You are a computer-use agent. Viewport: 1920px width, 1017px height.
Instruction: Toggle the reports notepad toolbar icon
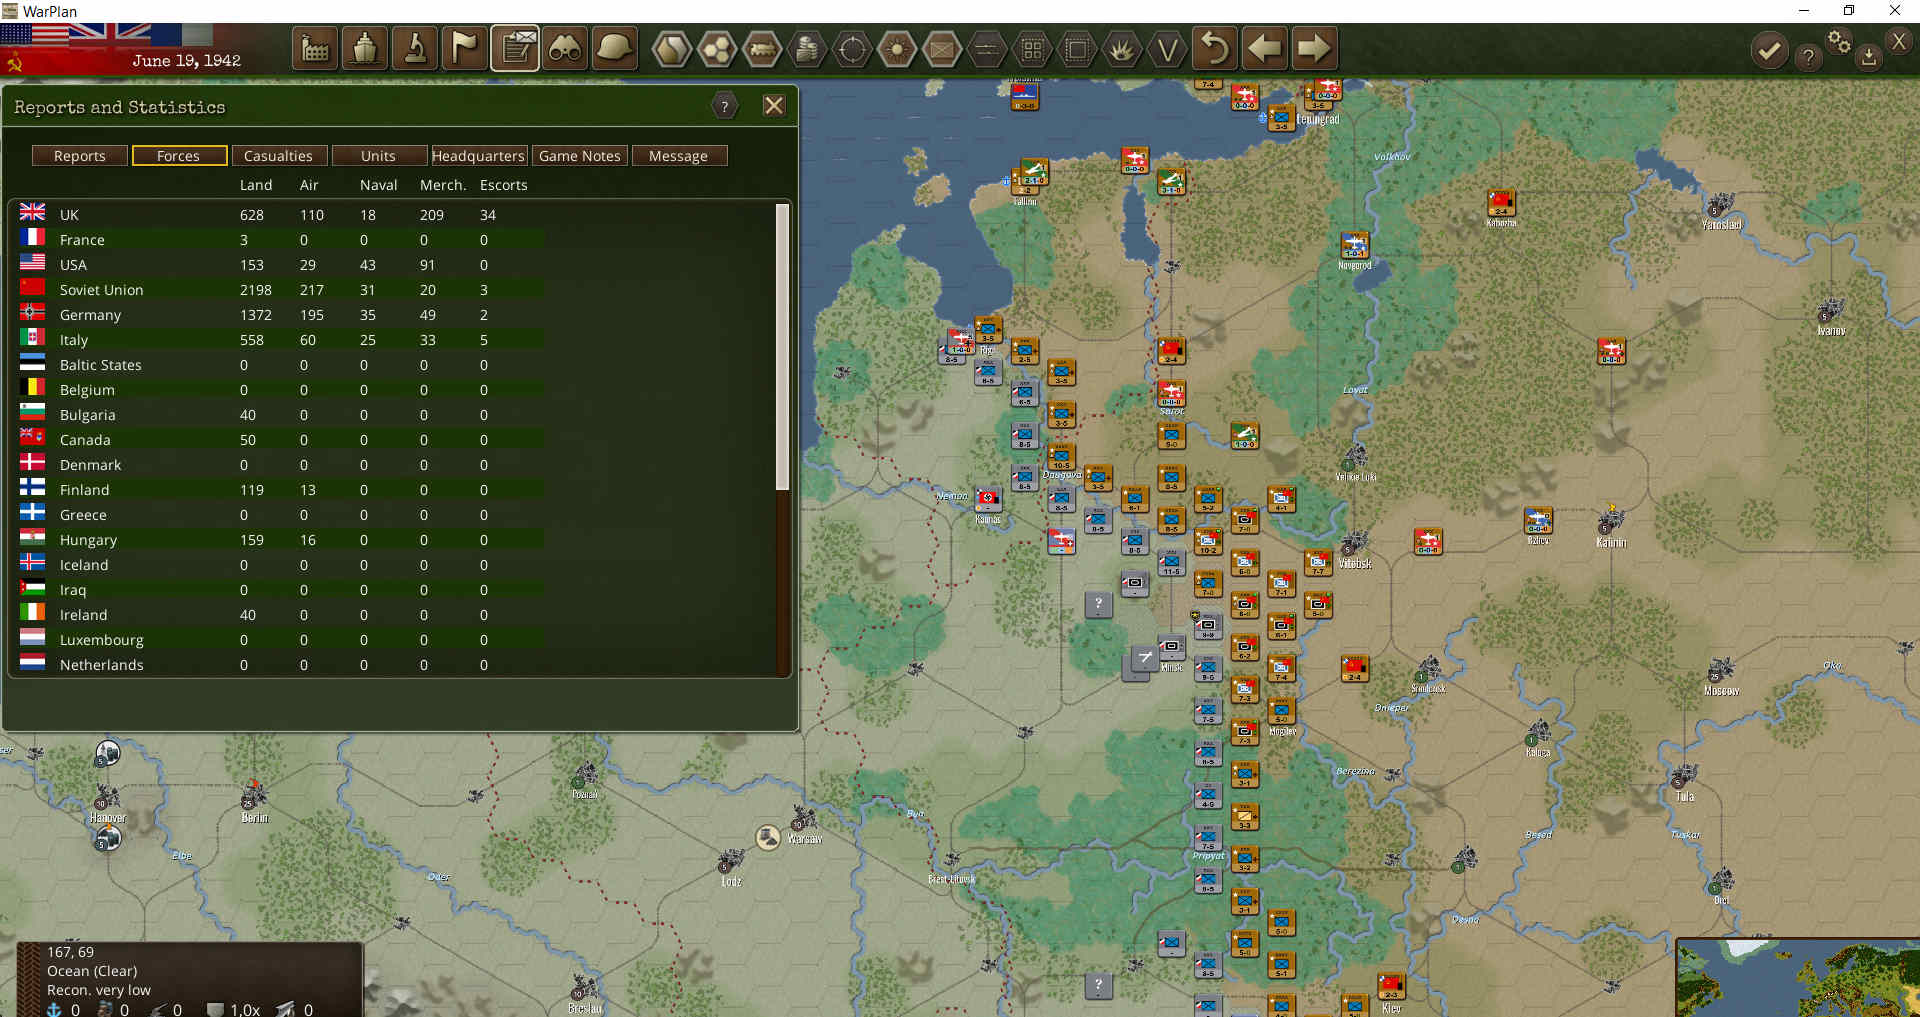[x=515, y=48]
